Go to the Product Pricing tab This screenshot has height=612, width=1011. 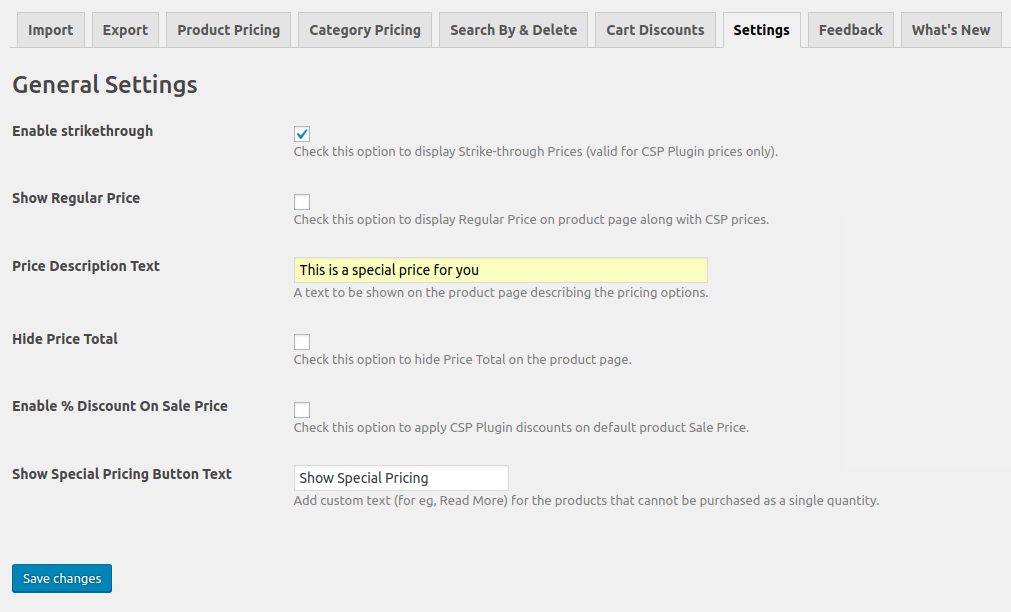(x=229, y=30)
